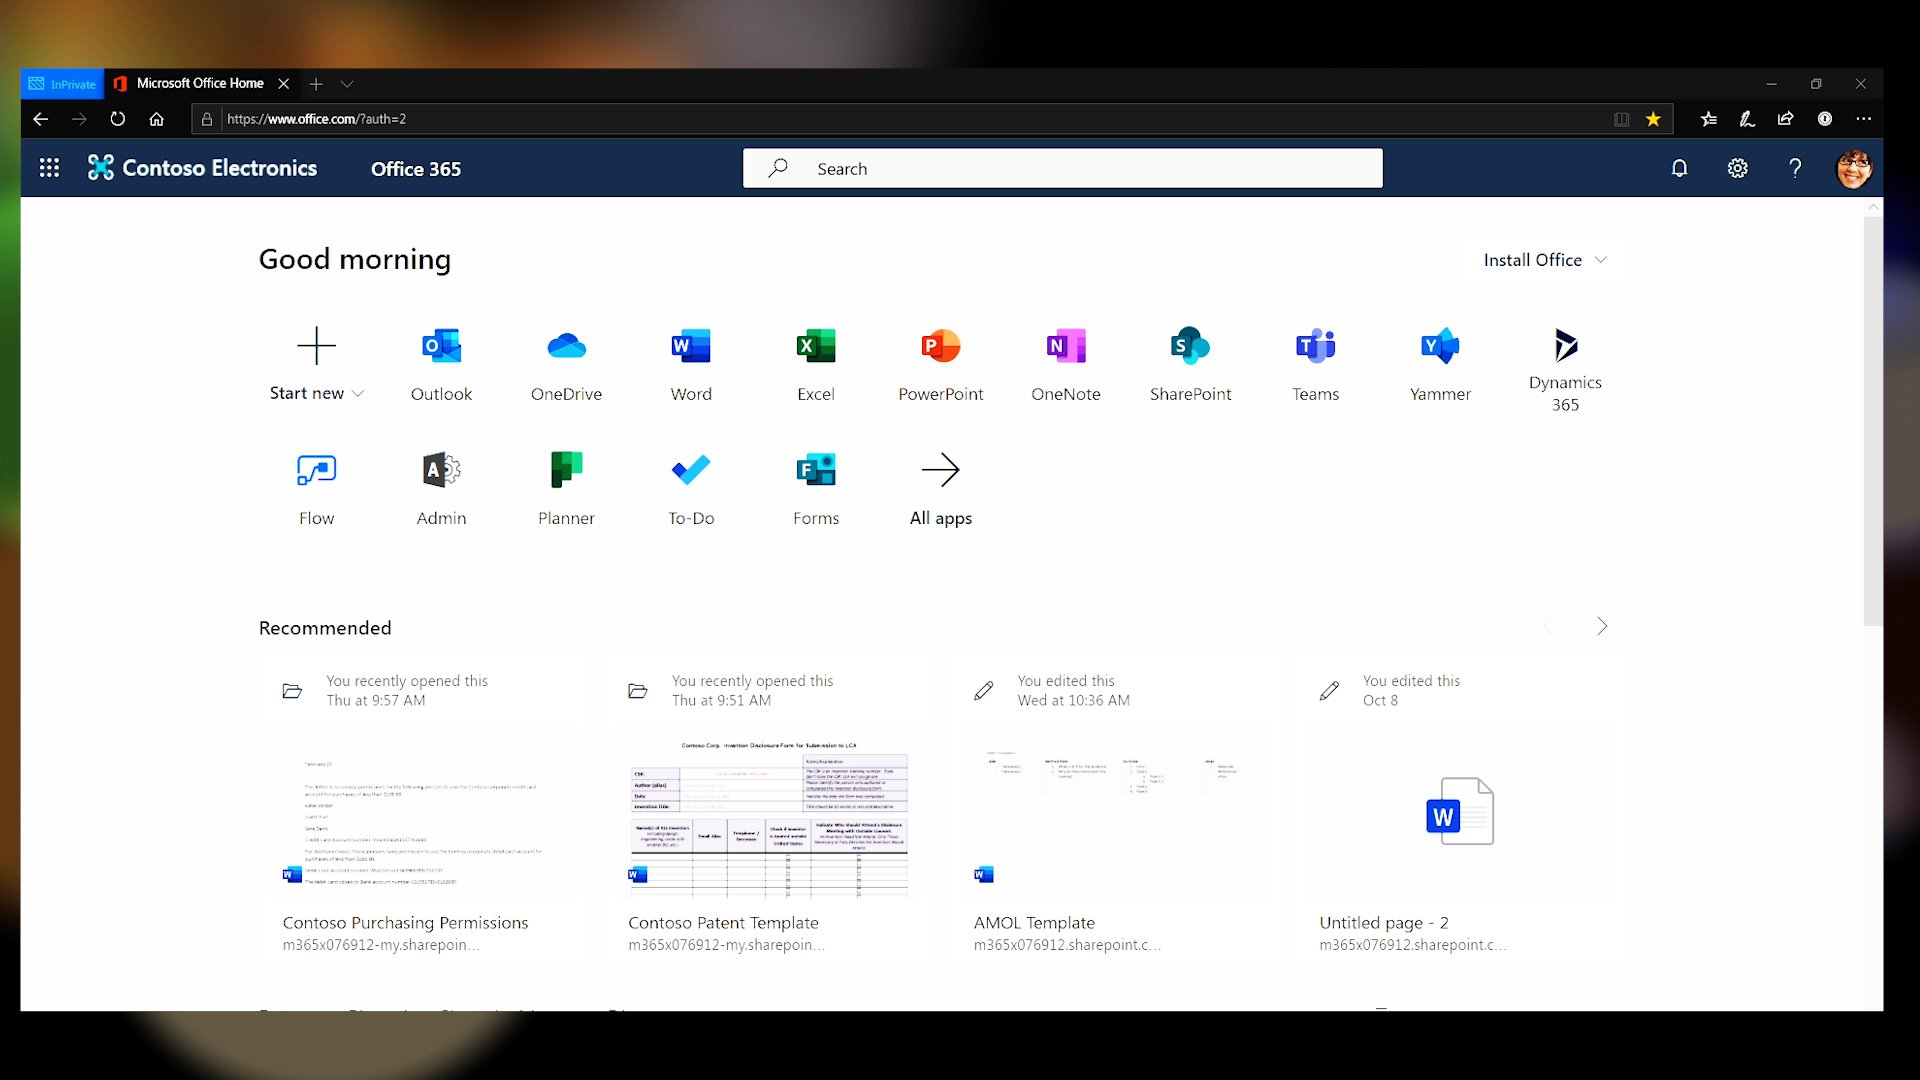Open the SharePoint app
The width and height of the screenshot is (1920, 1080).
(x=1190, y=365)
